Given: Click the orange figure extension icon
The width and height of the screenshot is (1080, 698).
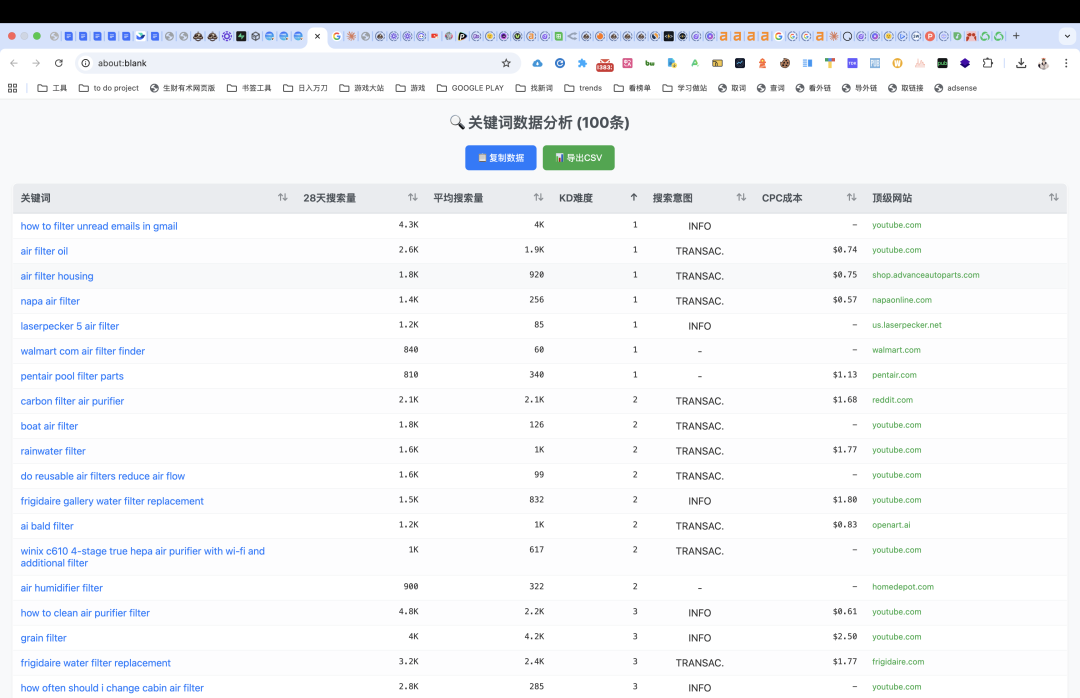Looking at the screenshot, I should (762, 63).
